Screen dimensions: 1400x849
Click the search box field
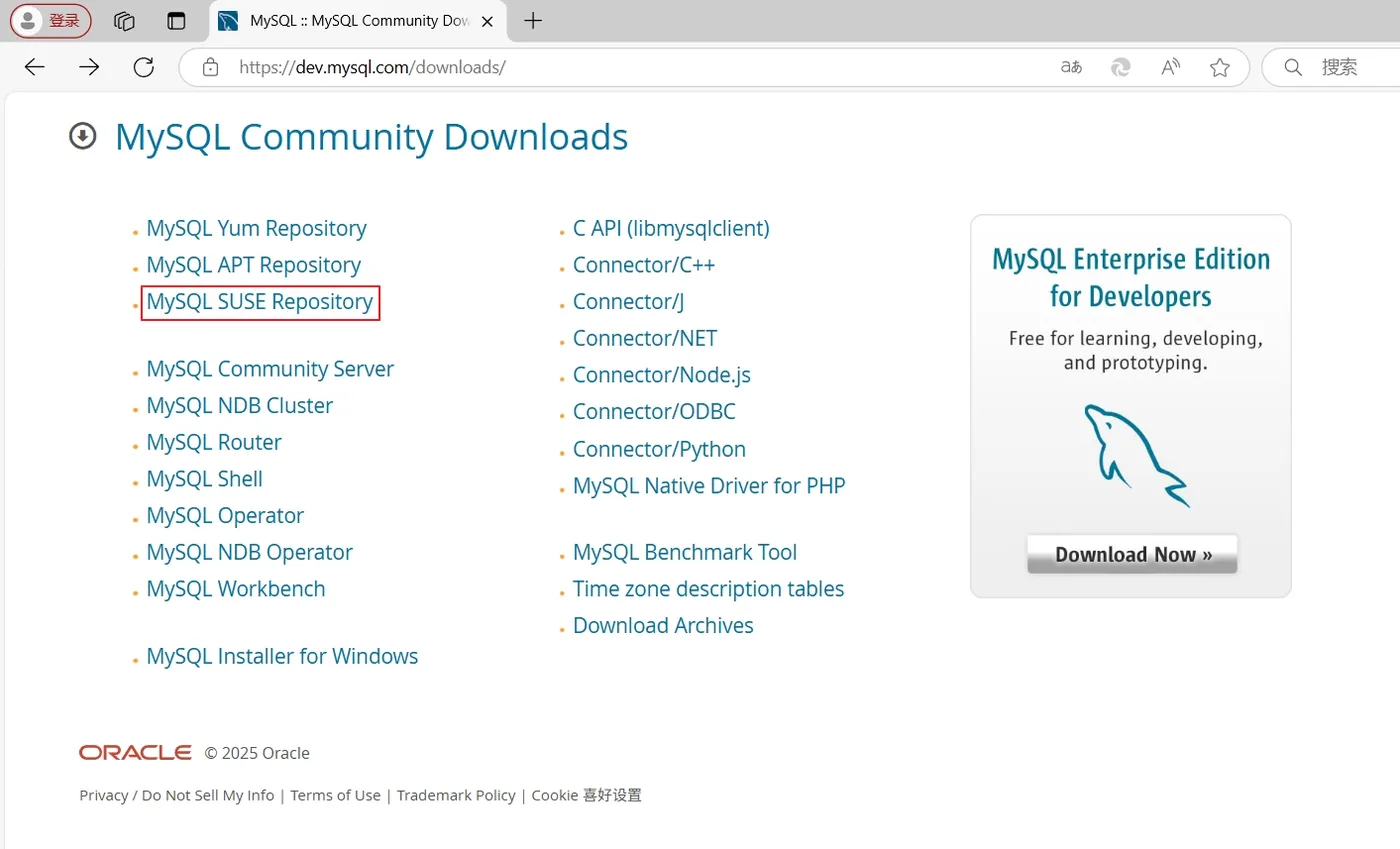pyautogui.click(x=1331, y=67)
